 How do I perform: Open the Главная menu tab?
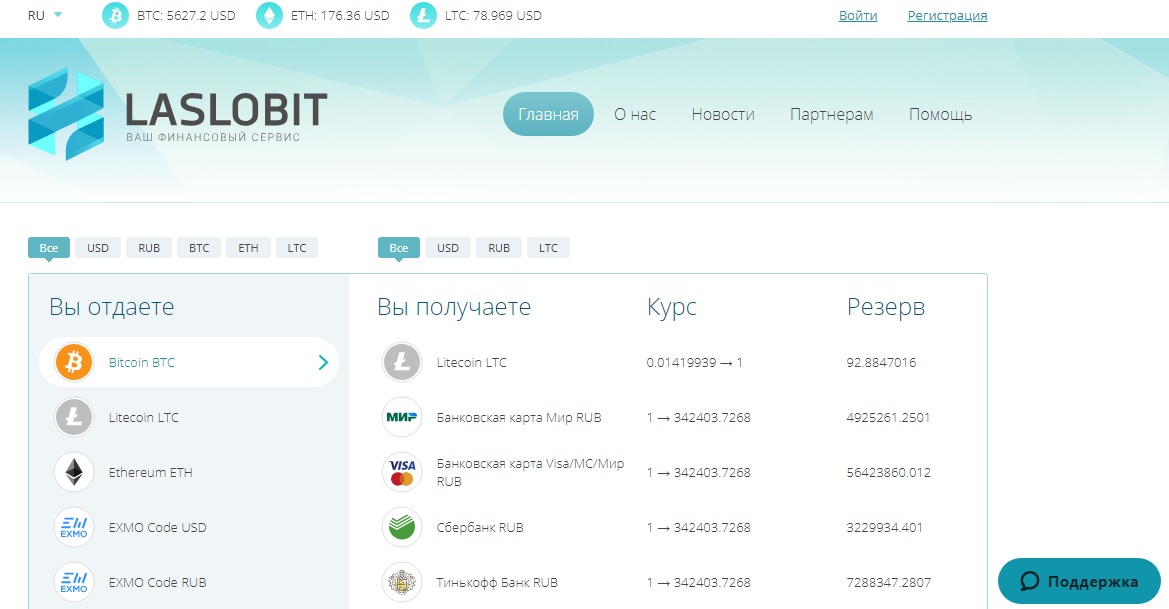tap(548, 114)
